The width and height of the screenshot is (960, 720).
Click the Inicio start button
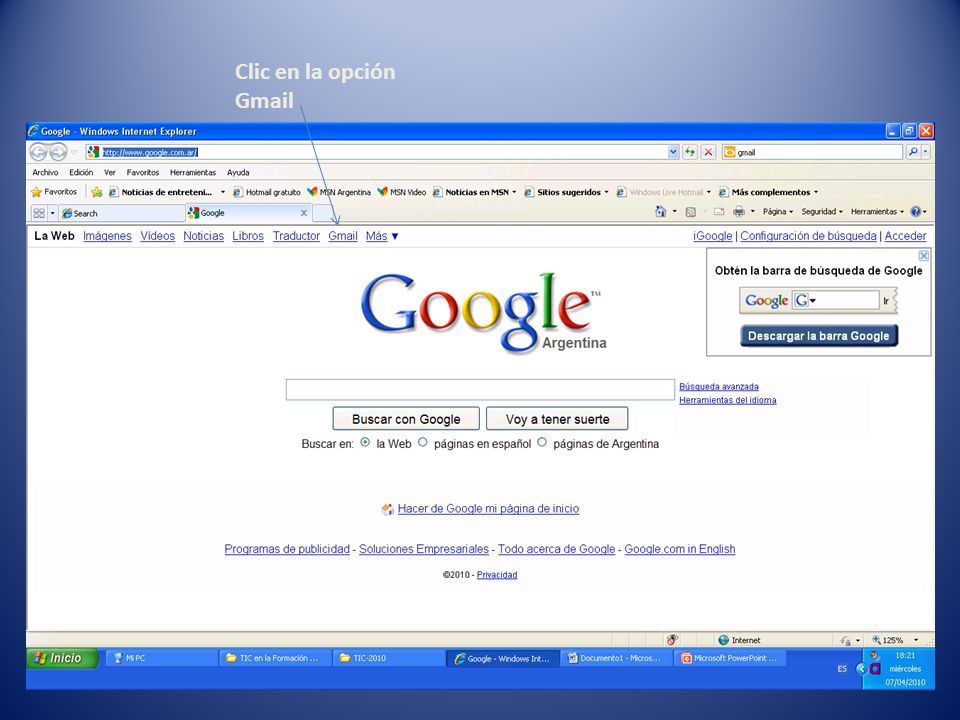pos(61,658)
